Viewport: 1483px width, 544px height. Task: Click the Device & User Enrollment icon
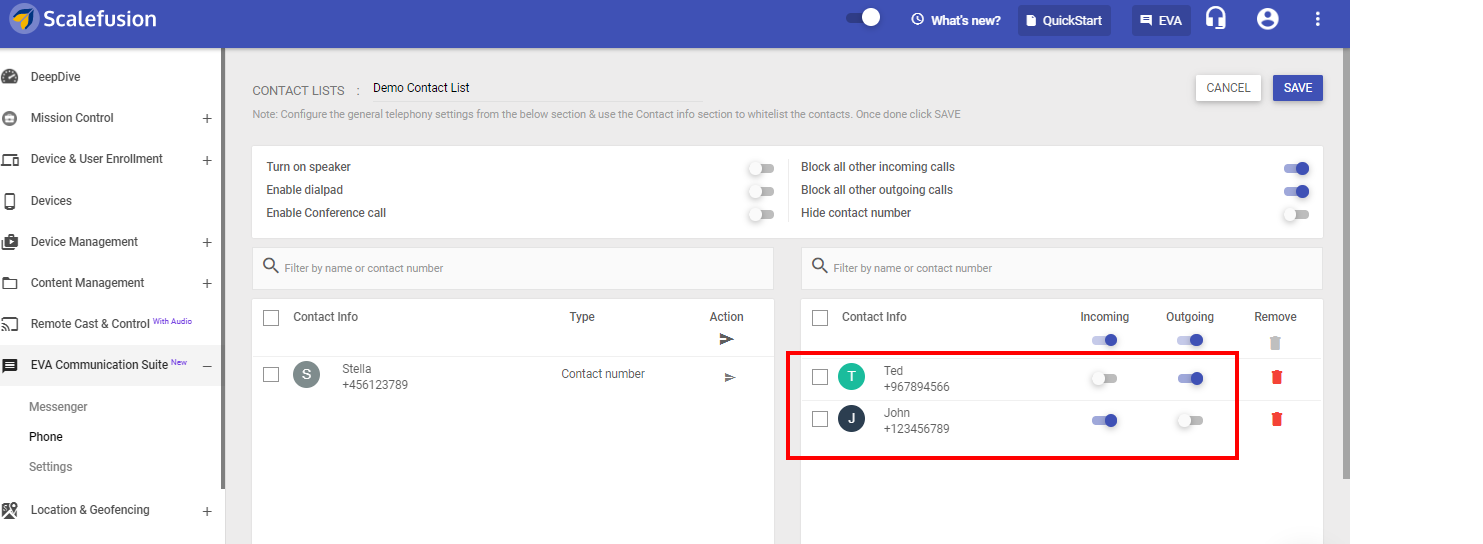10,159
